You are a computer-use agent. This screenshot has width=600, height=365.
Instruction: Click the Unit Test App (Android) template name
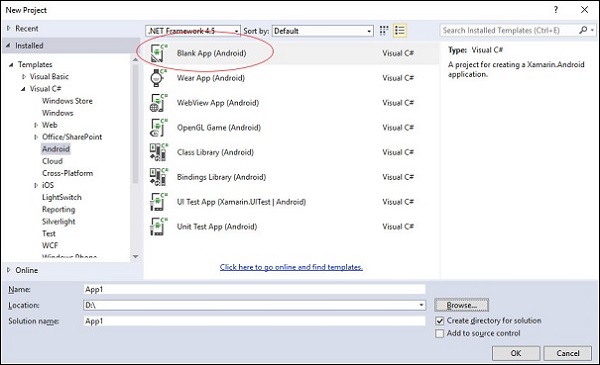[217, 226]
